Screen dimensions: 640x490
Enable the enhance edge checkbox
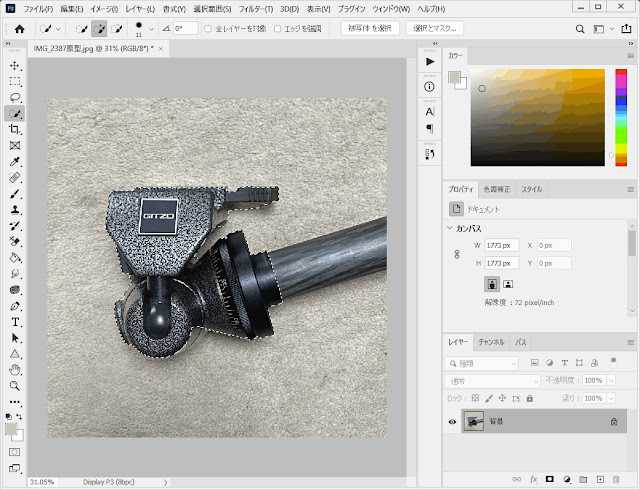point(278,29)
